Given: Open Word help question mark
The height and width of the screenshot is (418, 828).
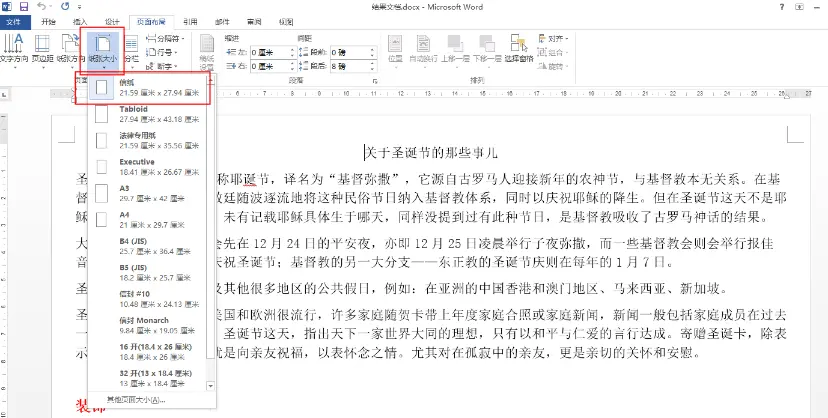Looking at the screenshot, I should 782,7.
